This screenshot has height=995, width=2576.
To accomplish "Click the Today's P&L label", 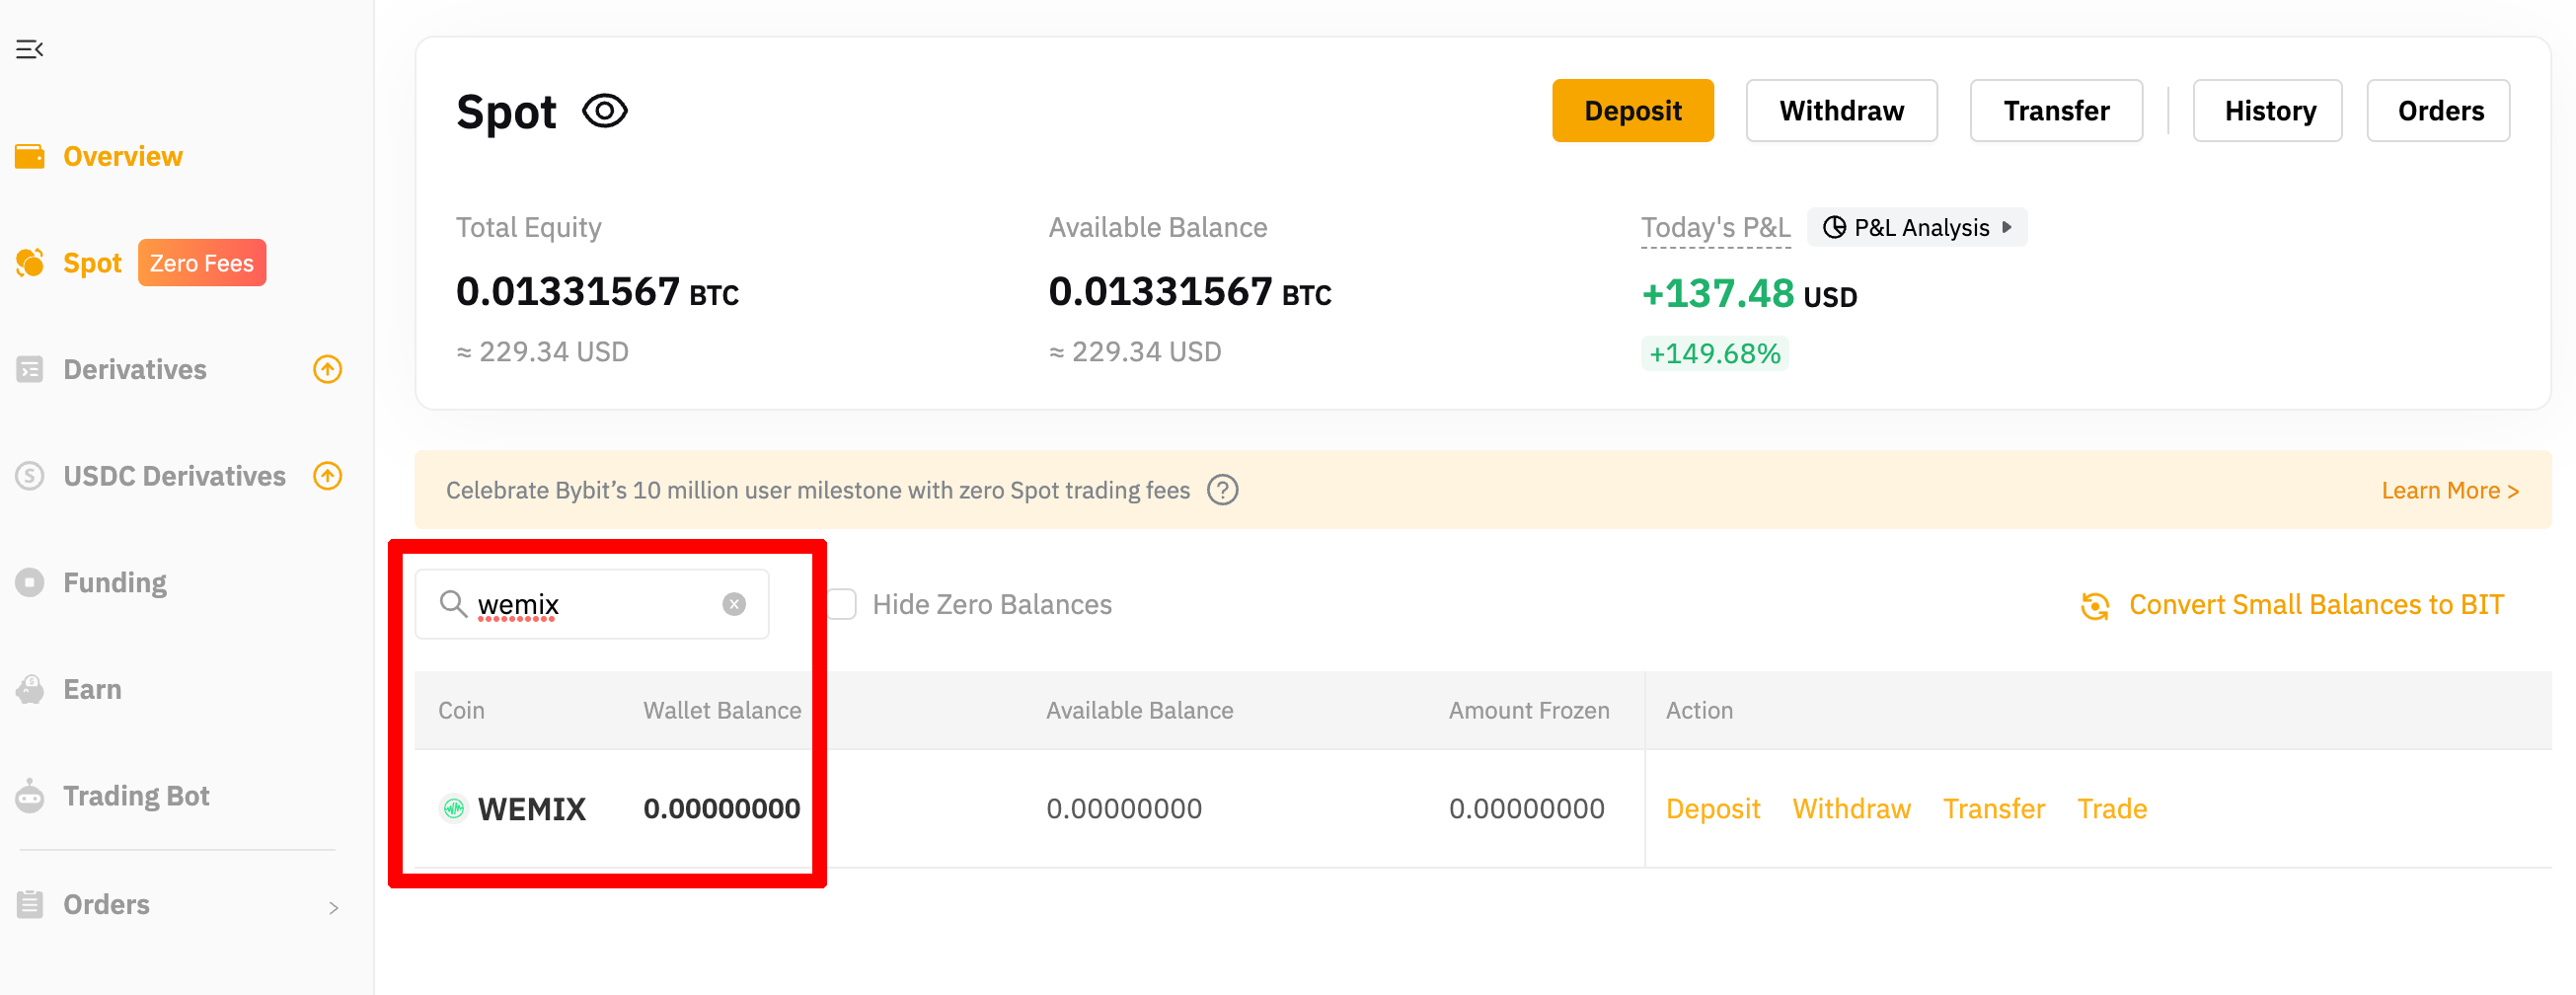I will click(1715, 228).
